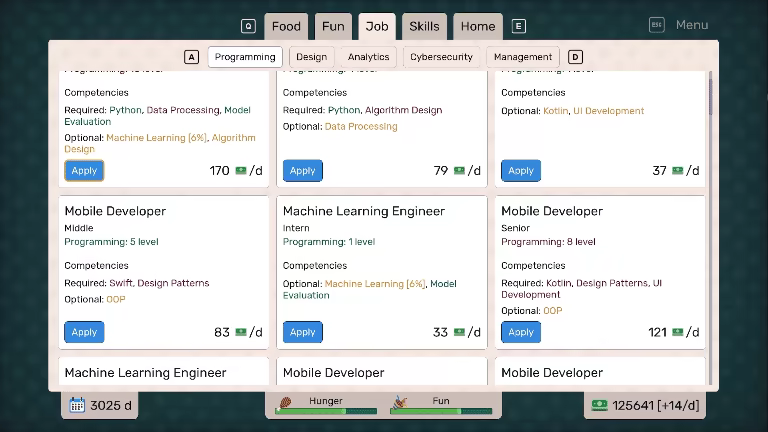768x432 pixels.
Task: Click 'Kotlin, UI Development' optional competencies
Action: [x=594, y=111]
